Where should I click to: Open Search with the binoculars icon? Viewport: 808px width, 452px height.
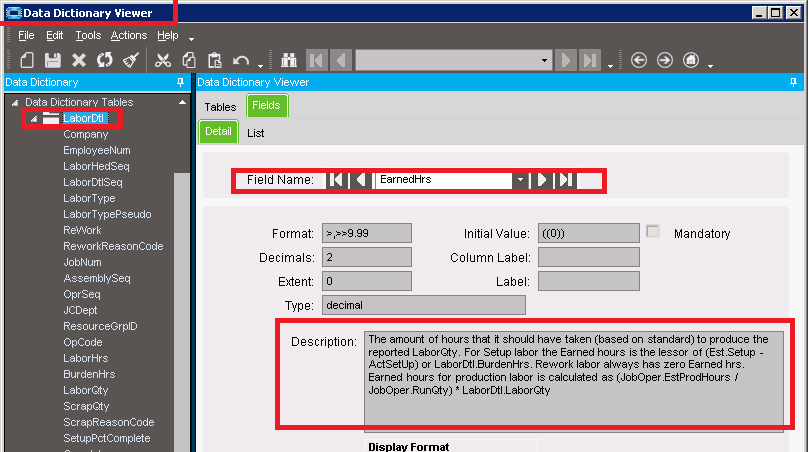click(289, 60)
